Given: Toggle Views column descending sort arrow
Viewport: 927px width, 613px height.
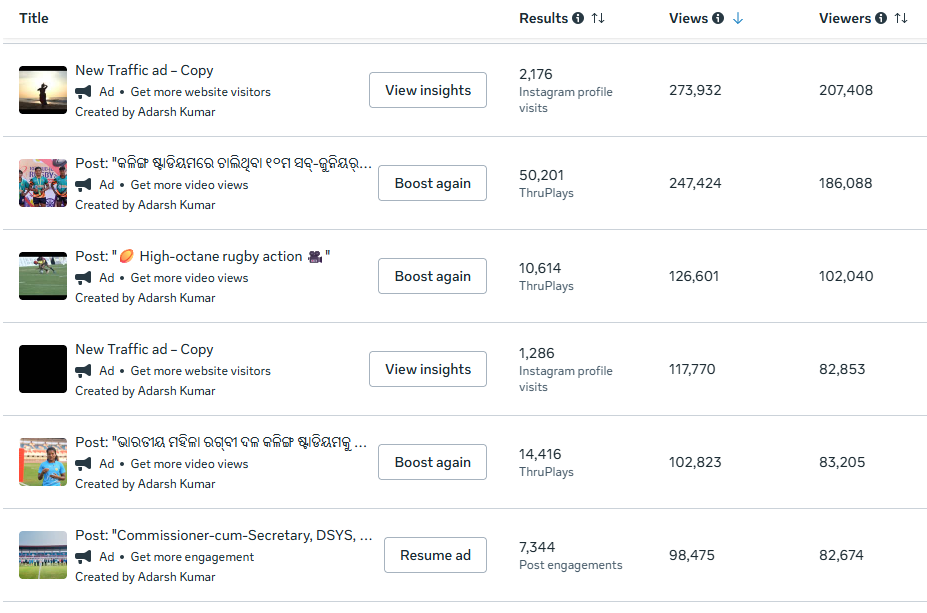Looking at the screenshot, I should (x=738, y=18).
